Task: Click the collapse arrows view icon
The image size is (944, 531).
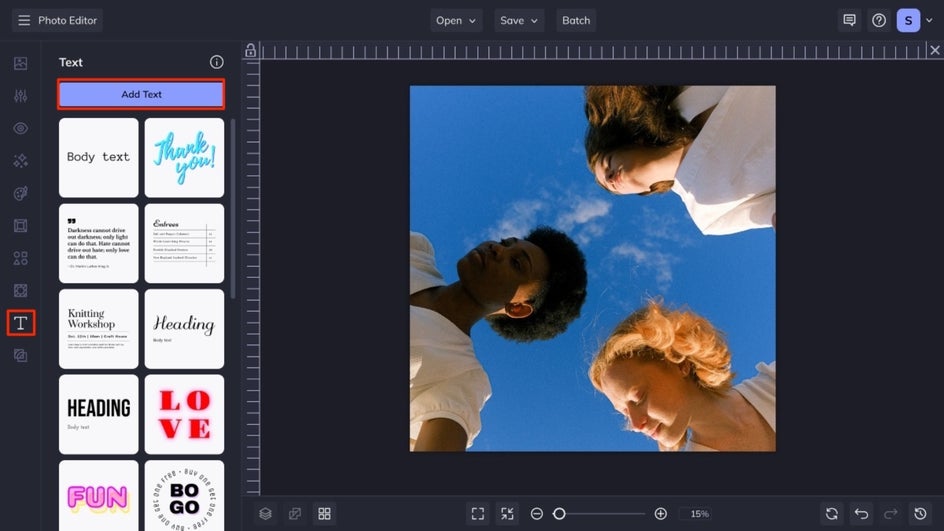Action: pos(508,514)
